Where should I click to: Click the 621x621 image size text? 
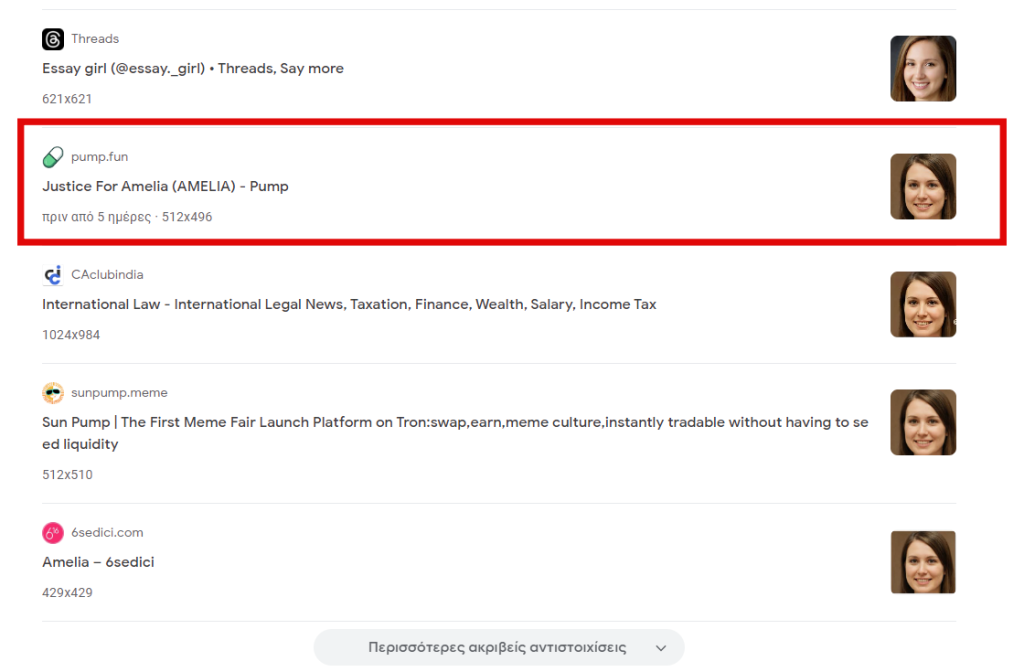click(x=67, y=99)
